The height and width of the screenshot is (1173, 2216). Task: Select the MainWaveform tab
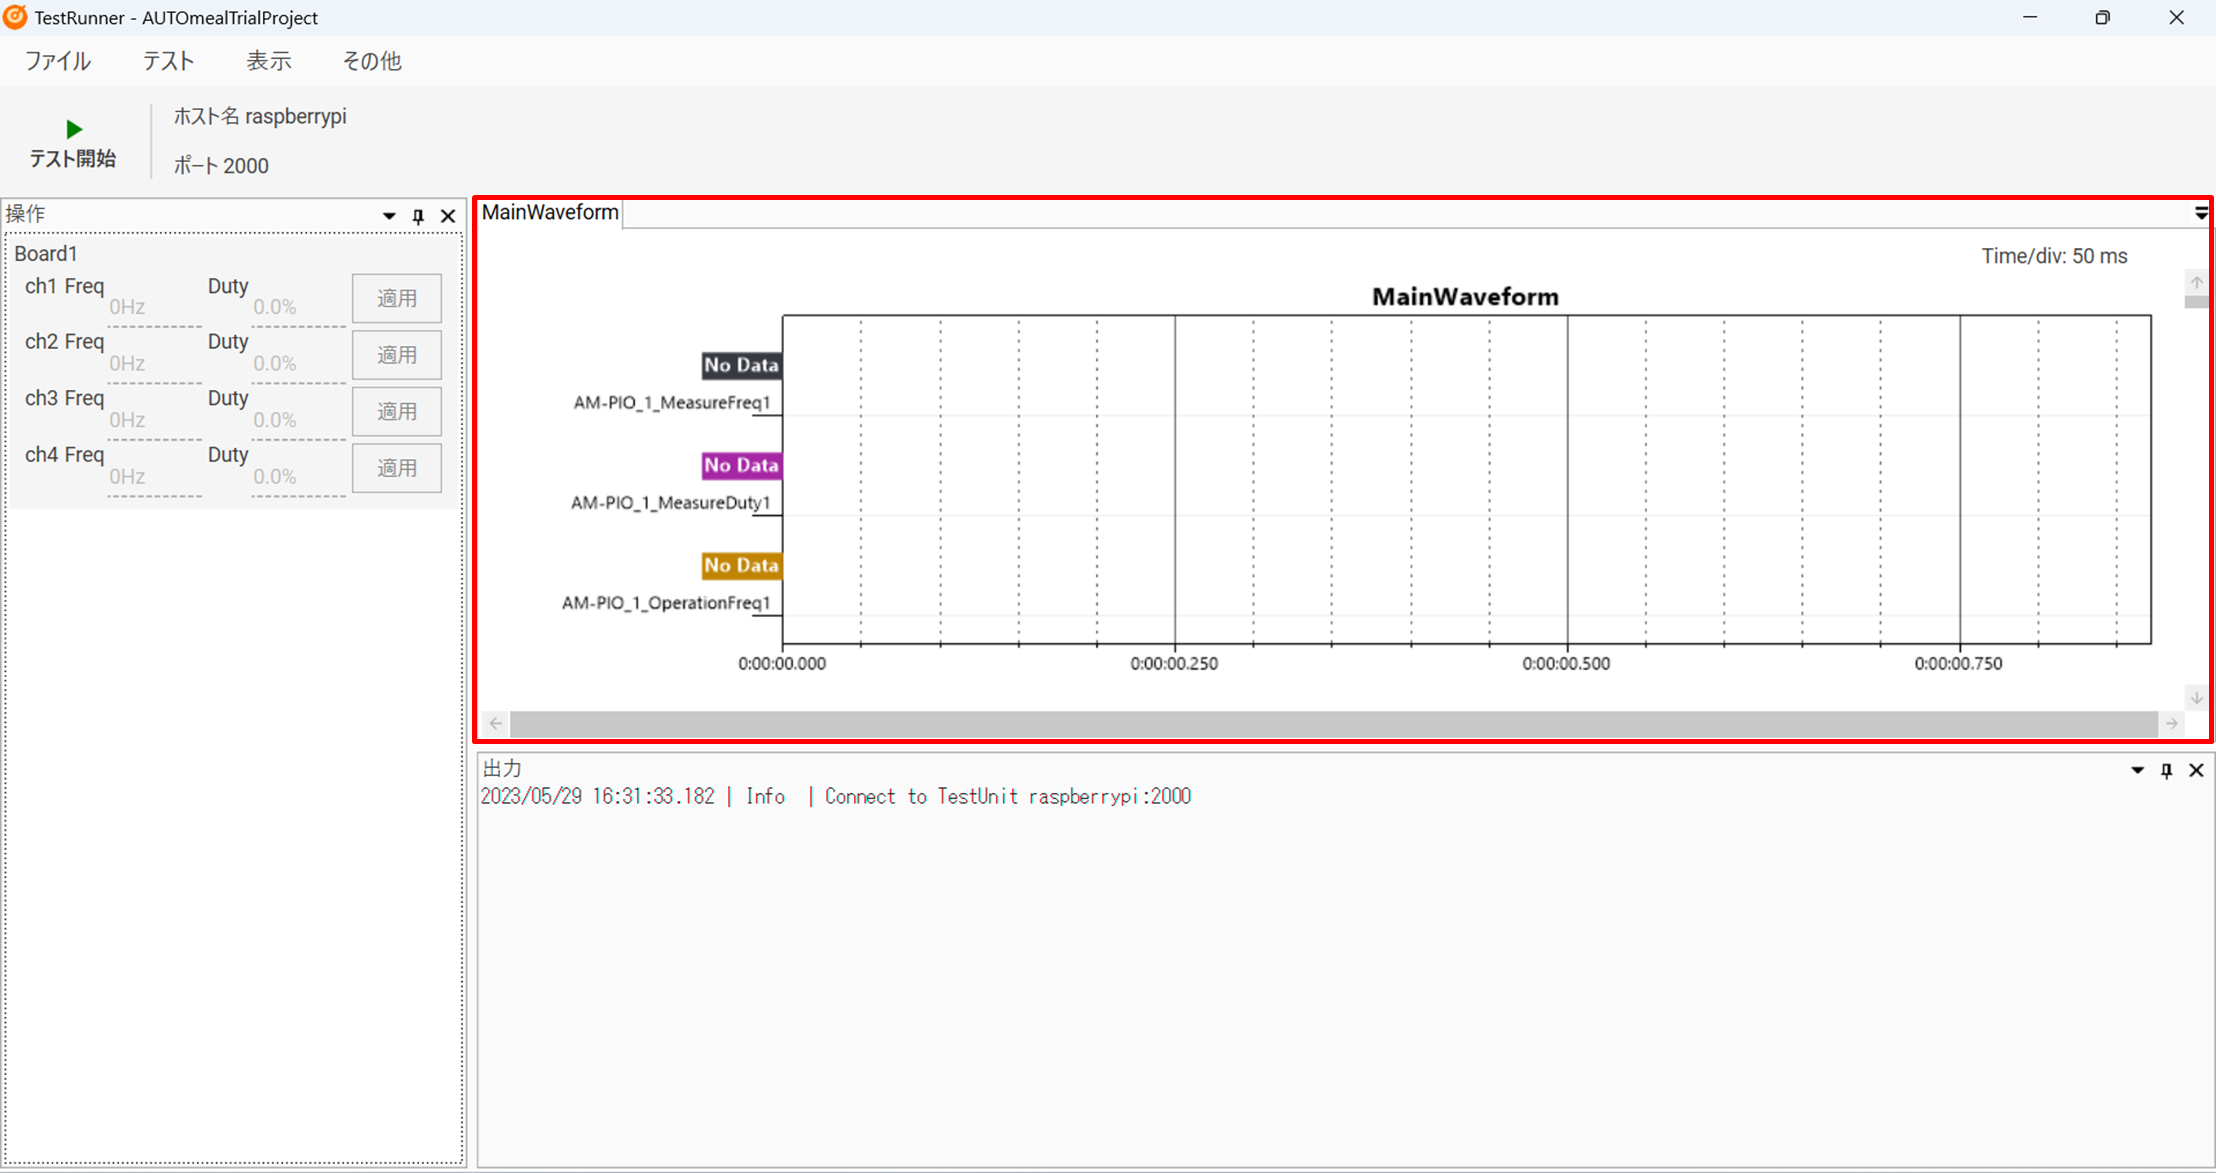550,212
